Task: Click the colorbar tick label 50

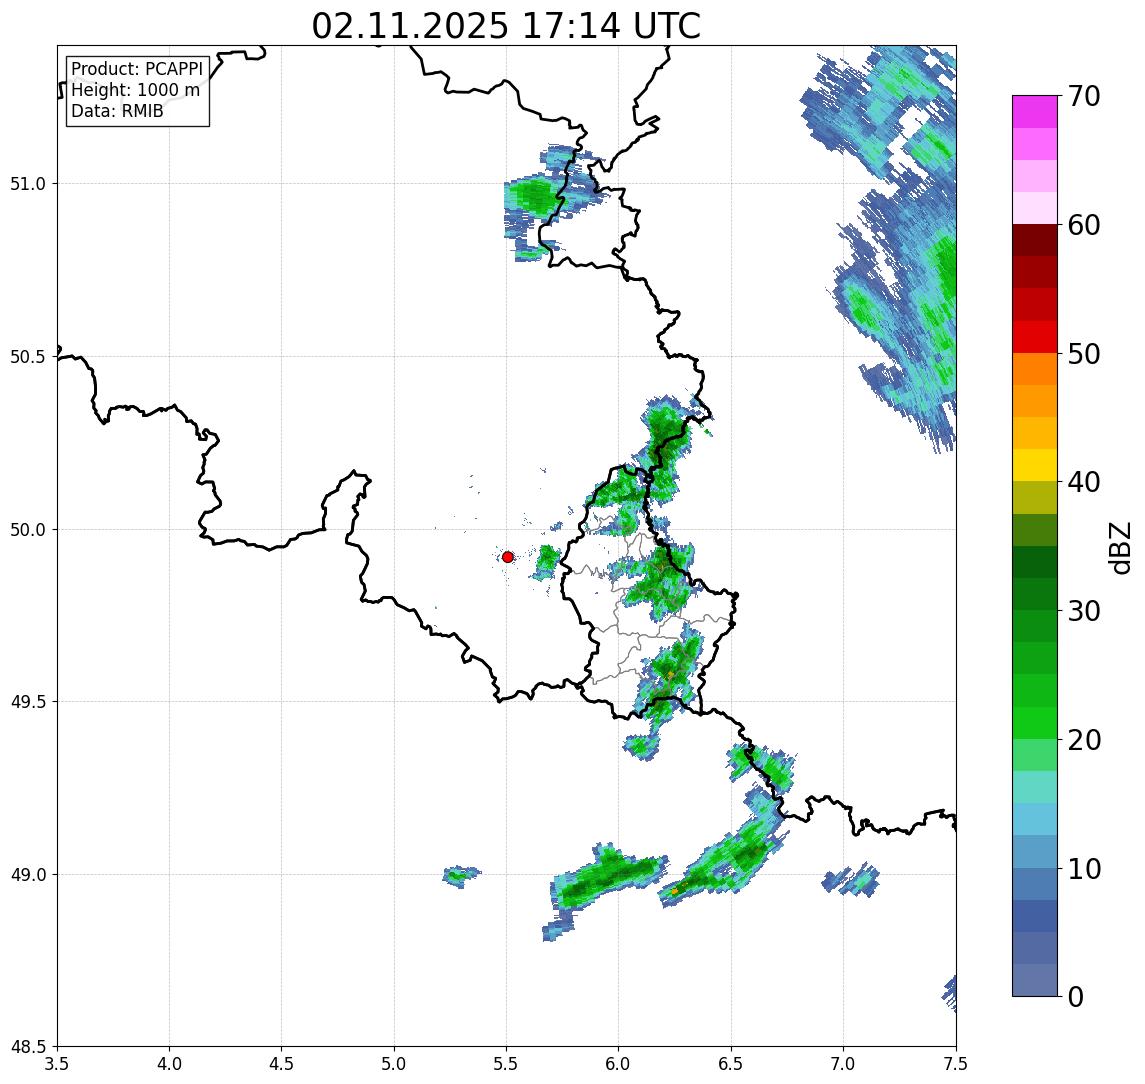Action: click(x=1084, y=354)
